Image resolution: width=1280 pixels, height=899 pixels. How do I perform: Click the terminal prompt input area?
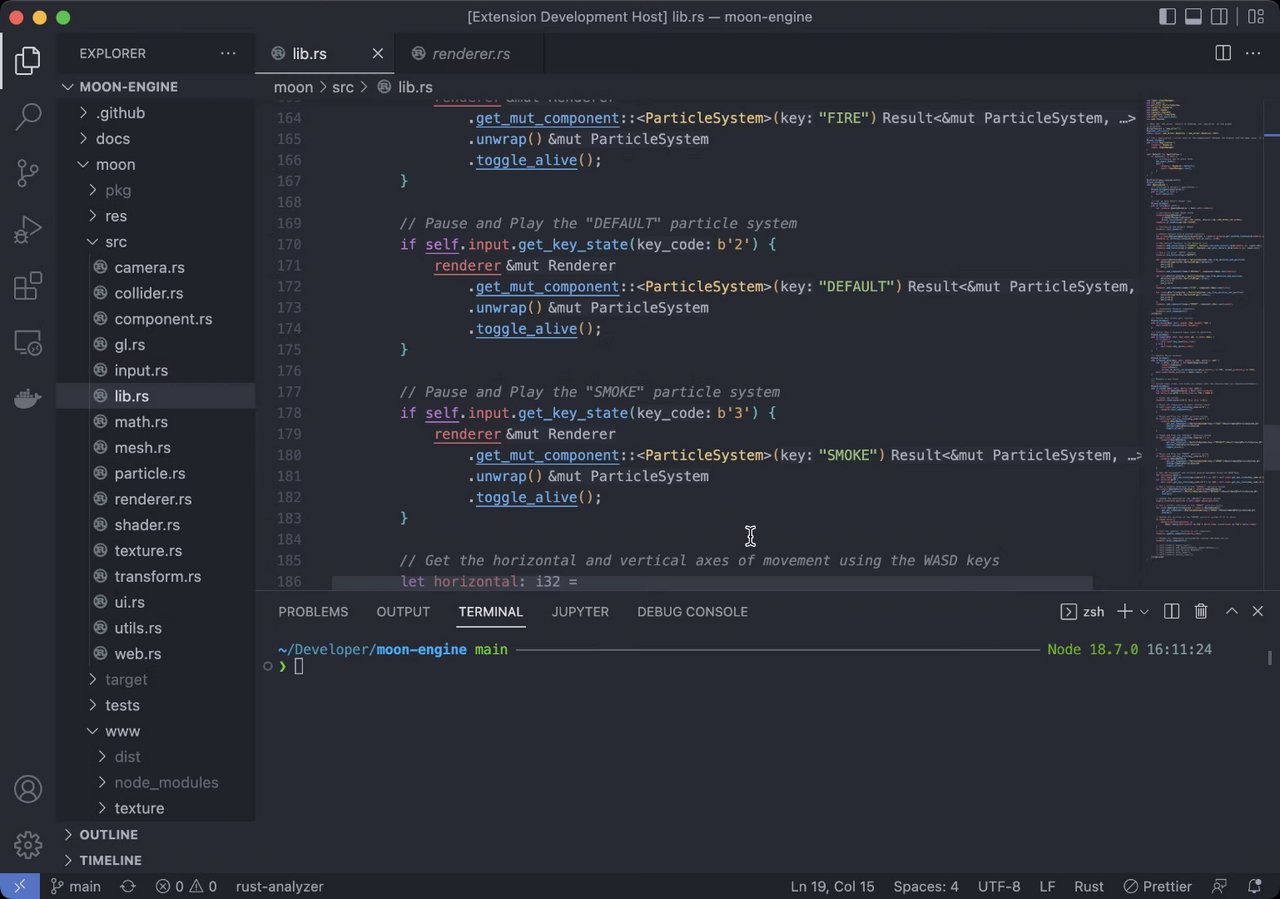[x=298, y=666]
